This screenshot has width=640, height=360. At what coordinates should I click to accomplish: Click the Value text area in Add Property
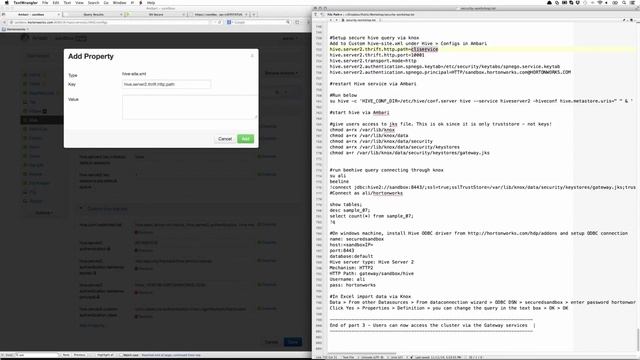tap(190, 107)
